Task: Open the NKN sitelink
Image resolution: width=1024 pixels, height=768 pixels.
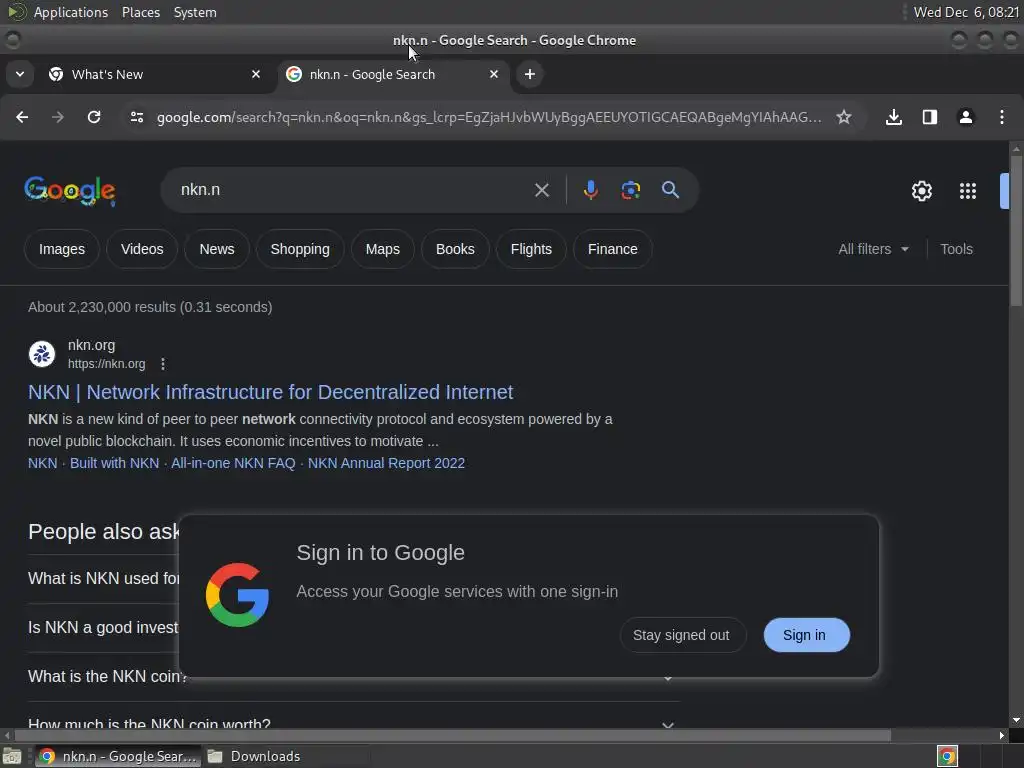Action: (x=42, y=463)
